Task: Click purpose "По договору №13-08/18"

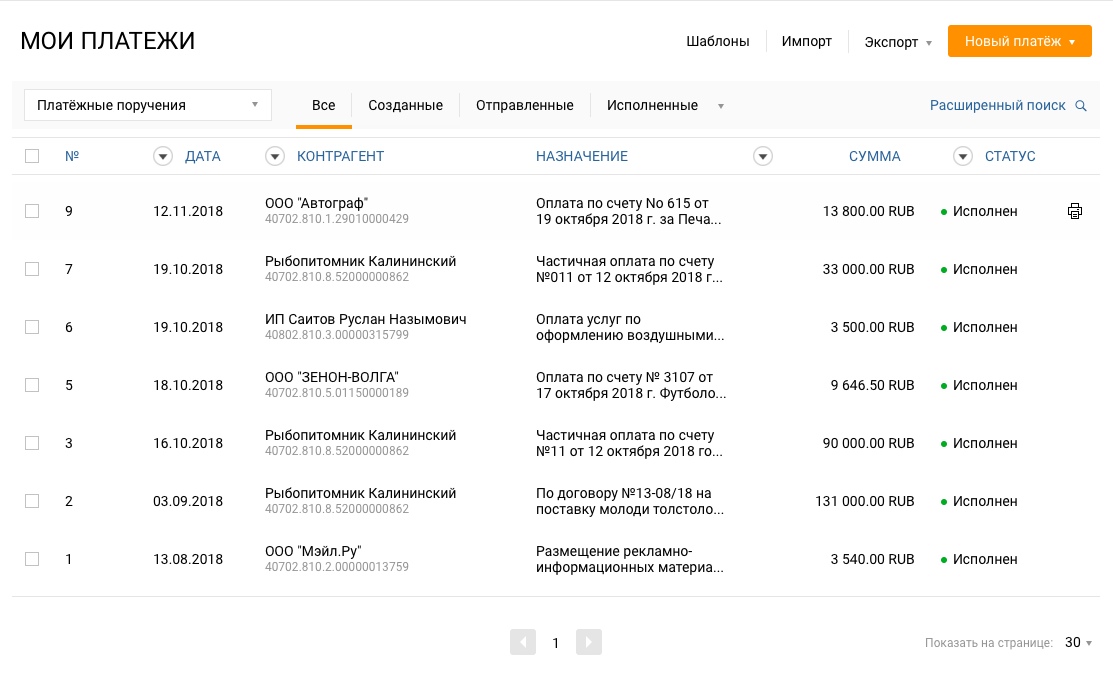Action: (630, 501)
